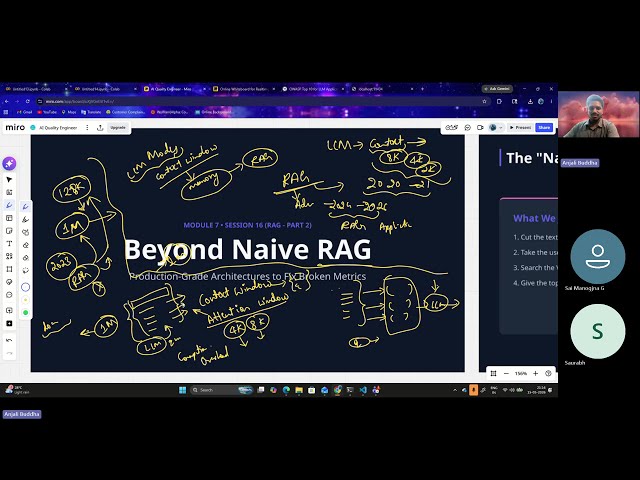Click the Present button
Screen dimensions: 640x480
(520, 128)
